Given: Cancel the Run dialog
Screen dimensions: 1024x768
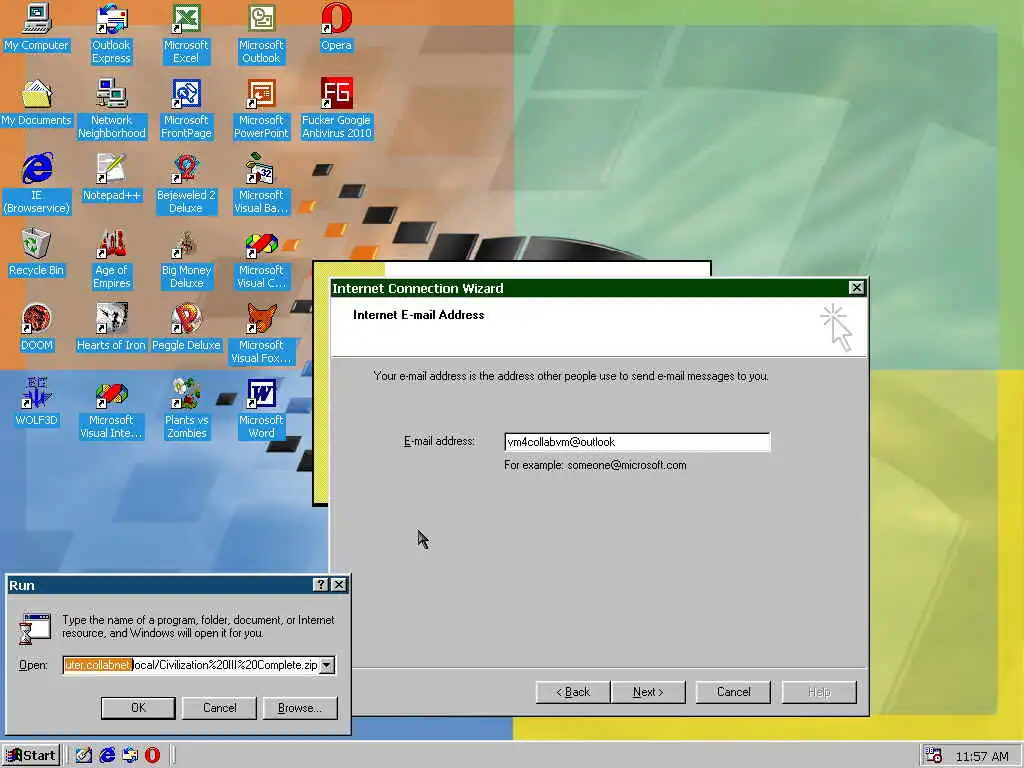Looking at the screenshot, I should point(219,708).
